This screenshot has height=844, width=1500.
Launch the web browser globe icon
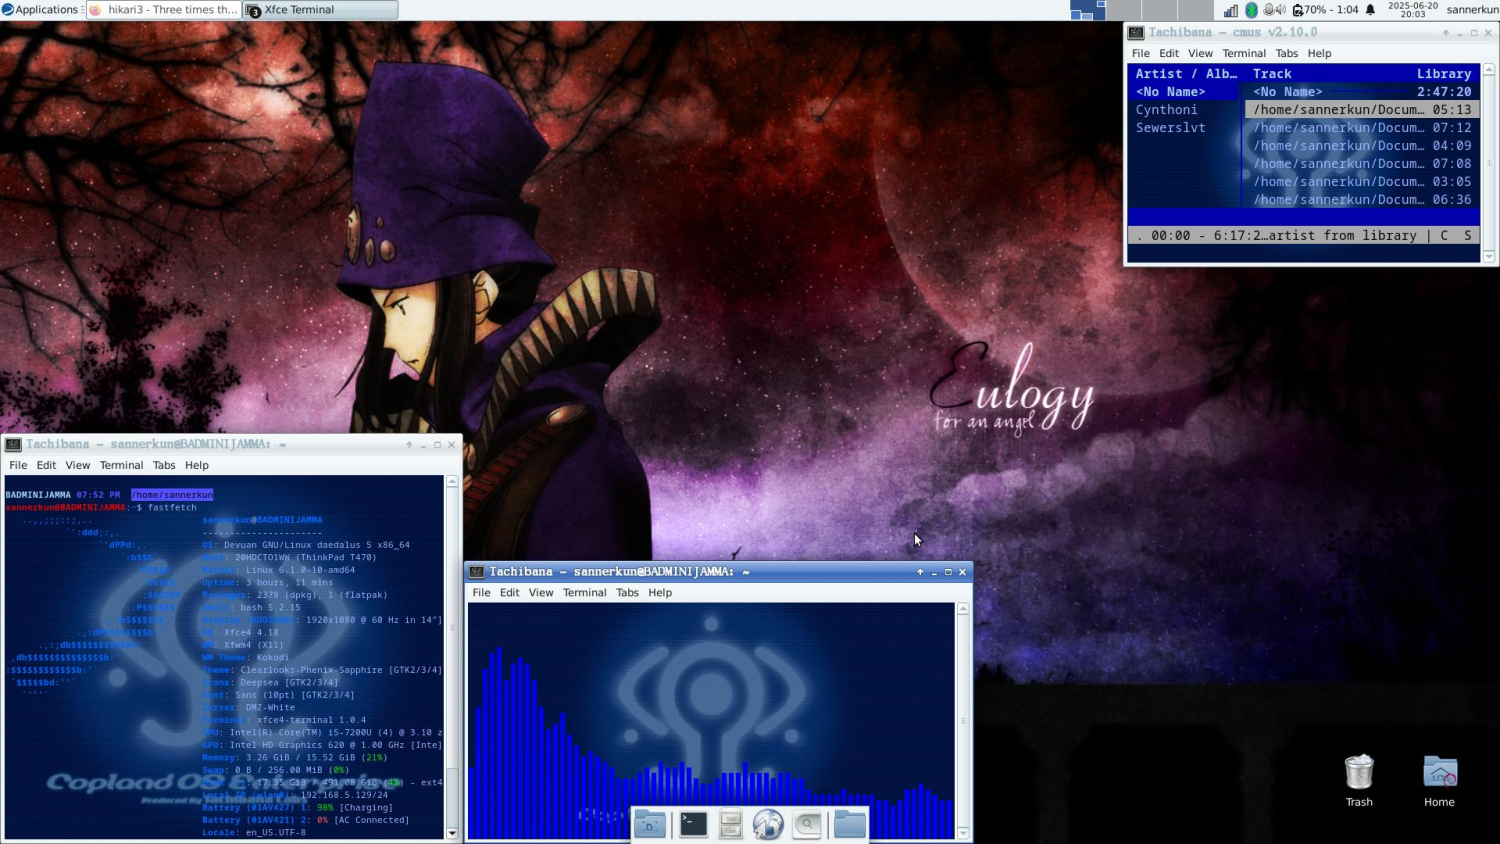tap(768, 825)
